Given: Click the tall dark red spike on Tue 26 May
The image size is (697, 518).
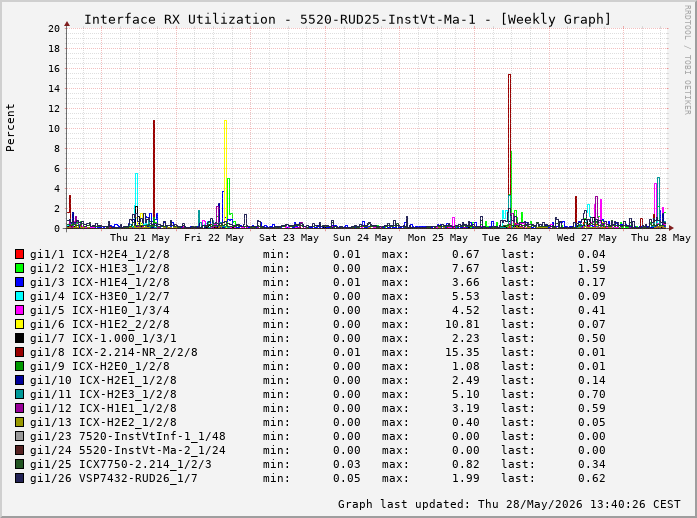Looking at the screenshot, I should click(509, 133).
